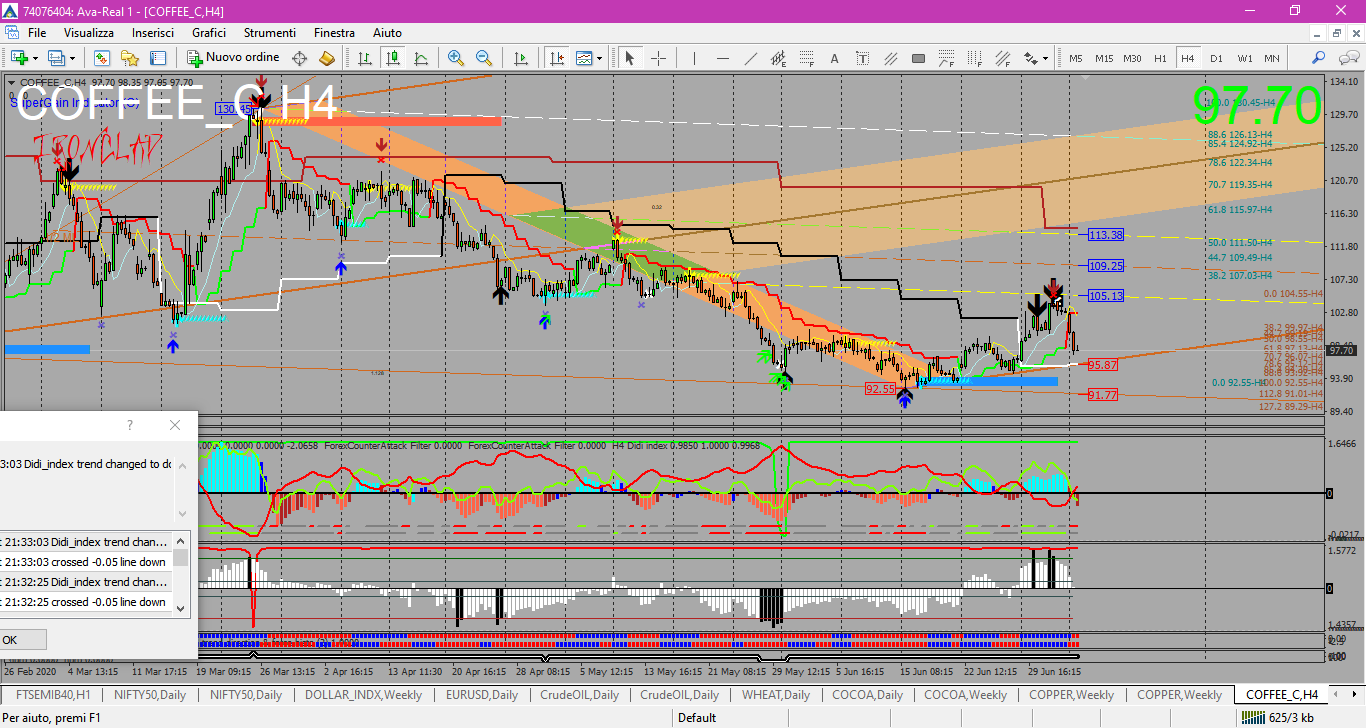The image size is (1366, 728).
Task: Switch timeframe to H1
Action: click(1160, 58)
